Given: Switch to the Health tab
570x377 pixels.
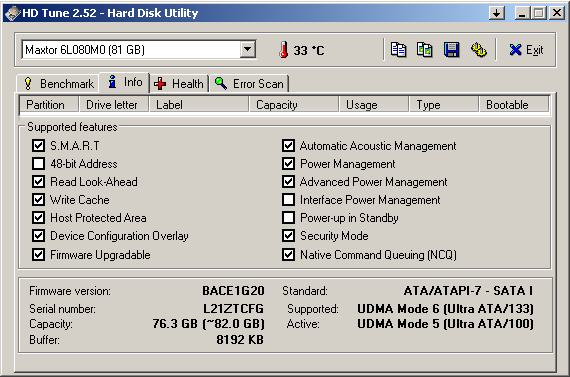Looking at the screenshot, I should coord(179,84).
